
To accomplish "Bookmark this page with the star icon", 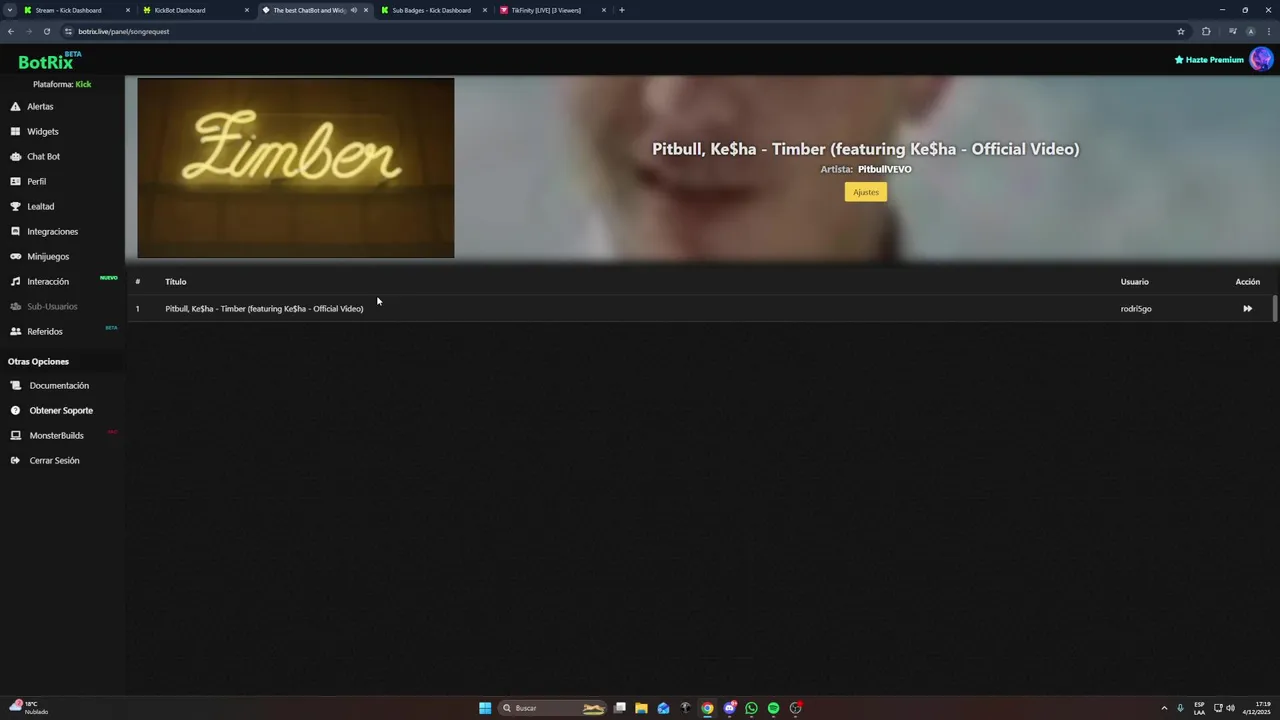I will coord(1181,31).
